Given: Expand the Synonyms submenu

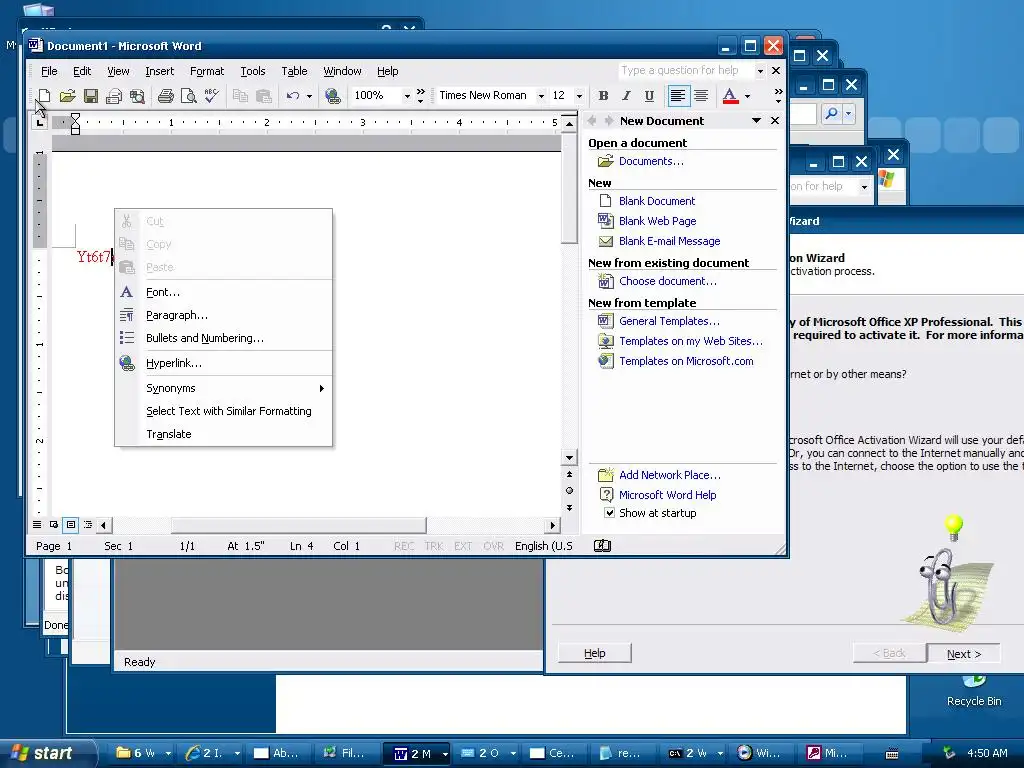Looking at the screenshot, I should (224, 388).
